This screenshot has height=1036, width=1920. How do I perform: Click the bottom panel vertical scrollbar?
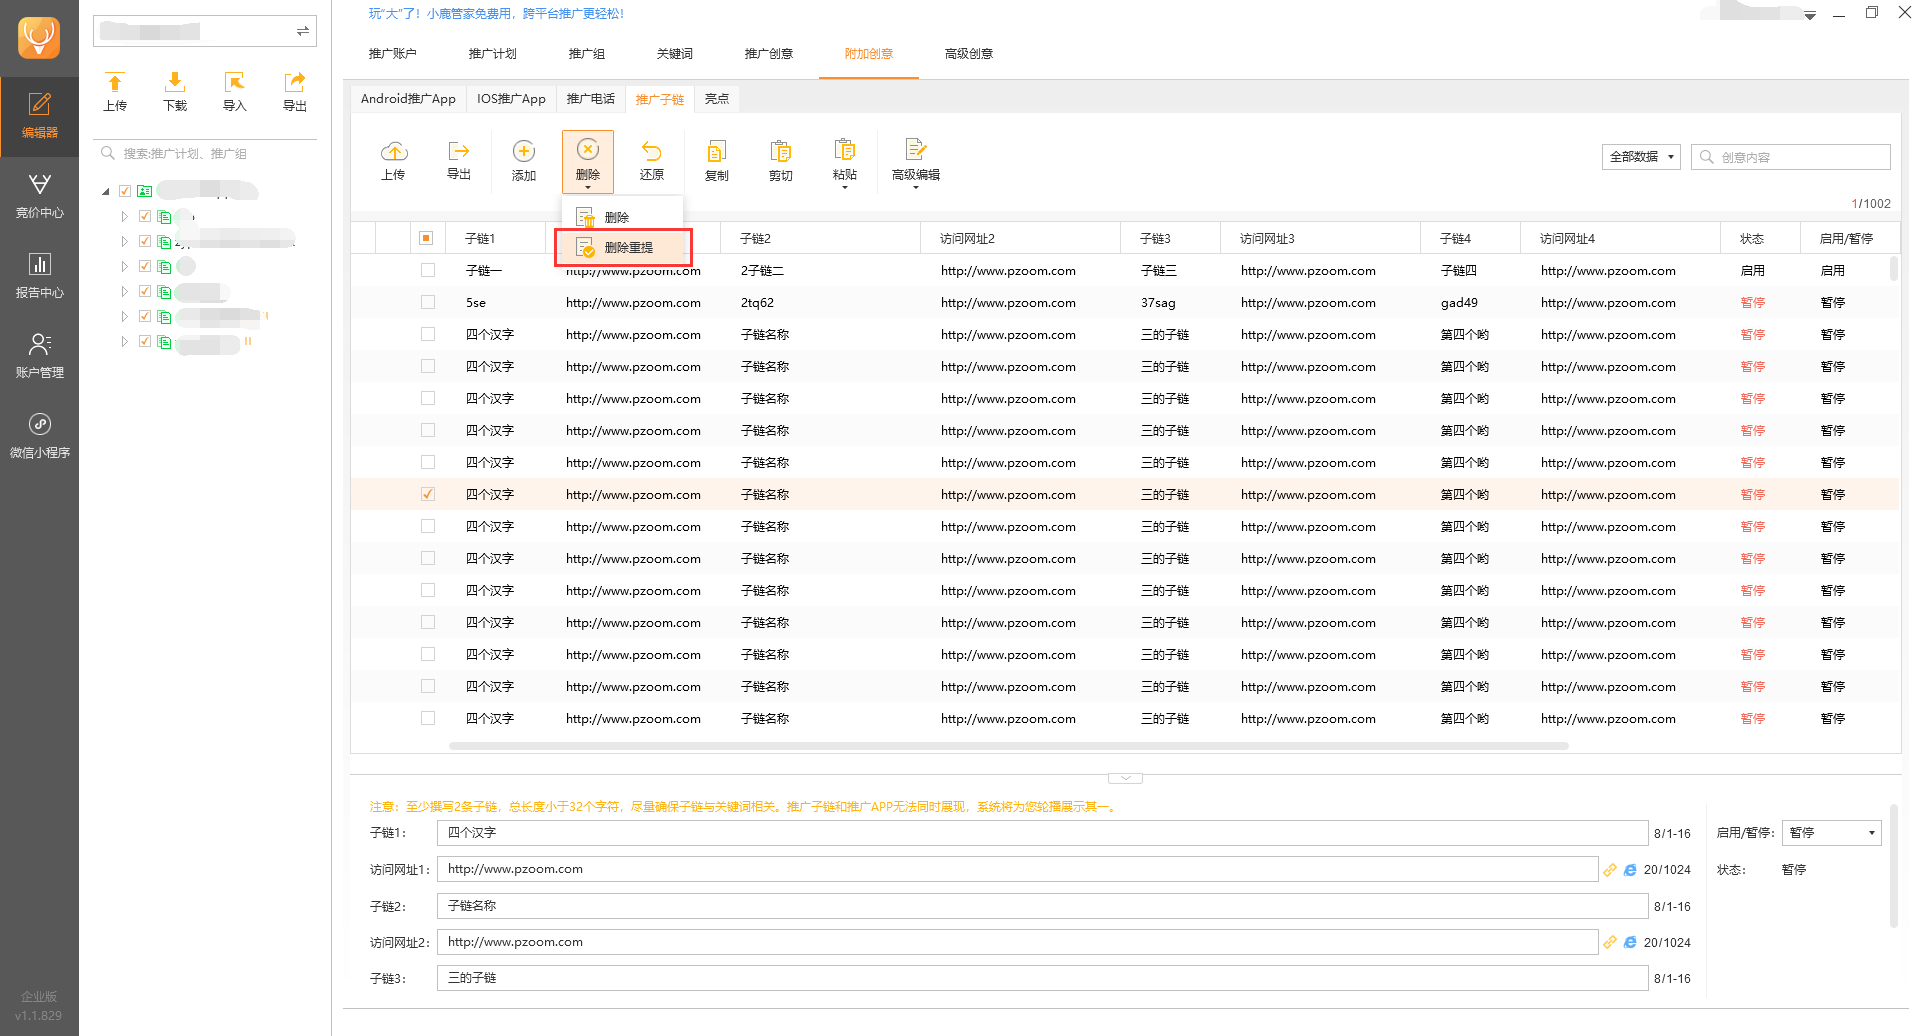point(1893,866)
